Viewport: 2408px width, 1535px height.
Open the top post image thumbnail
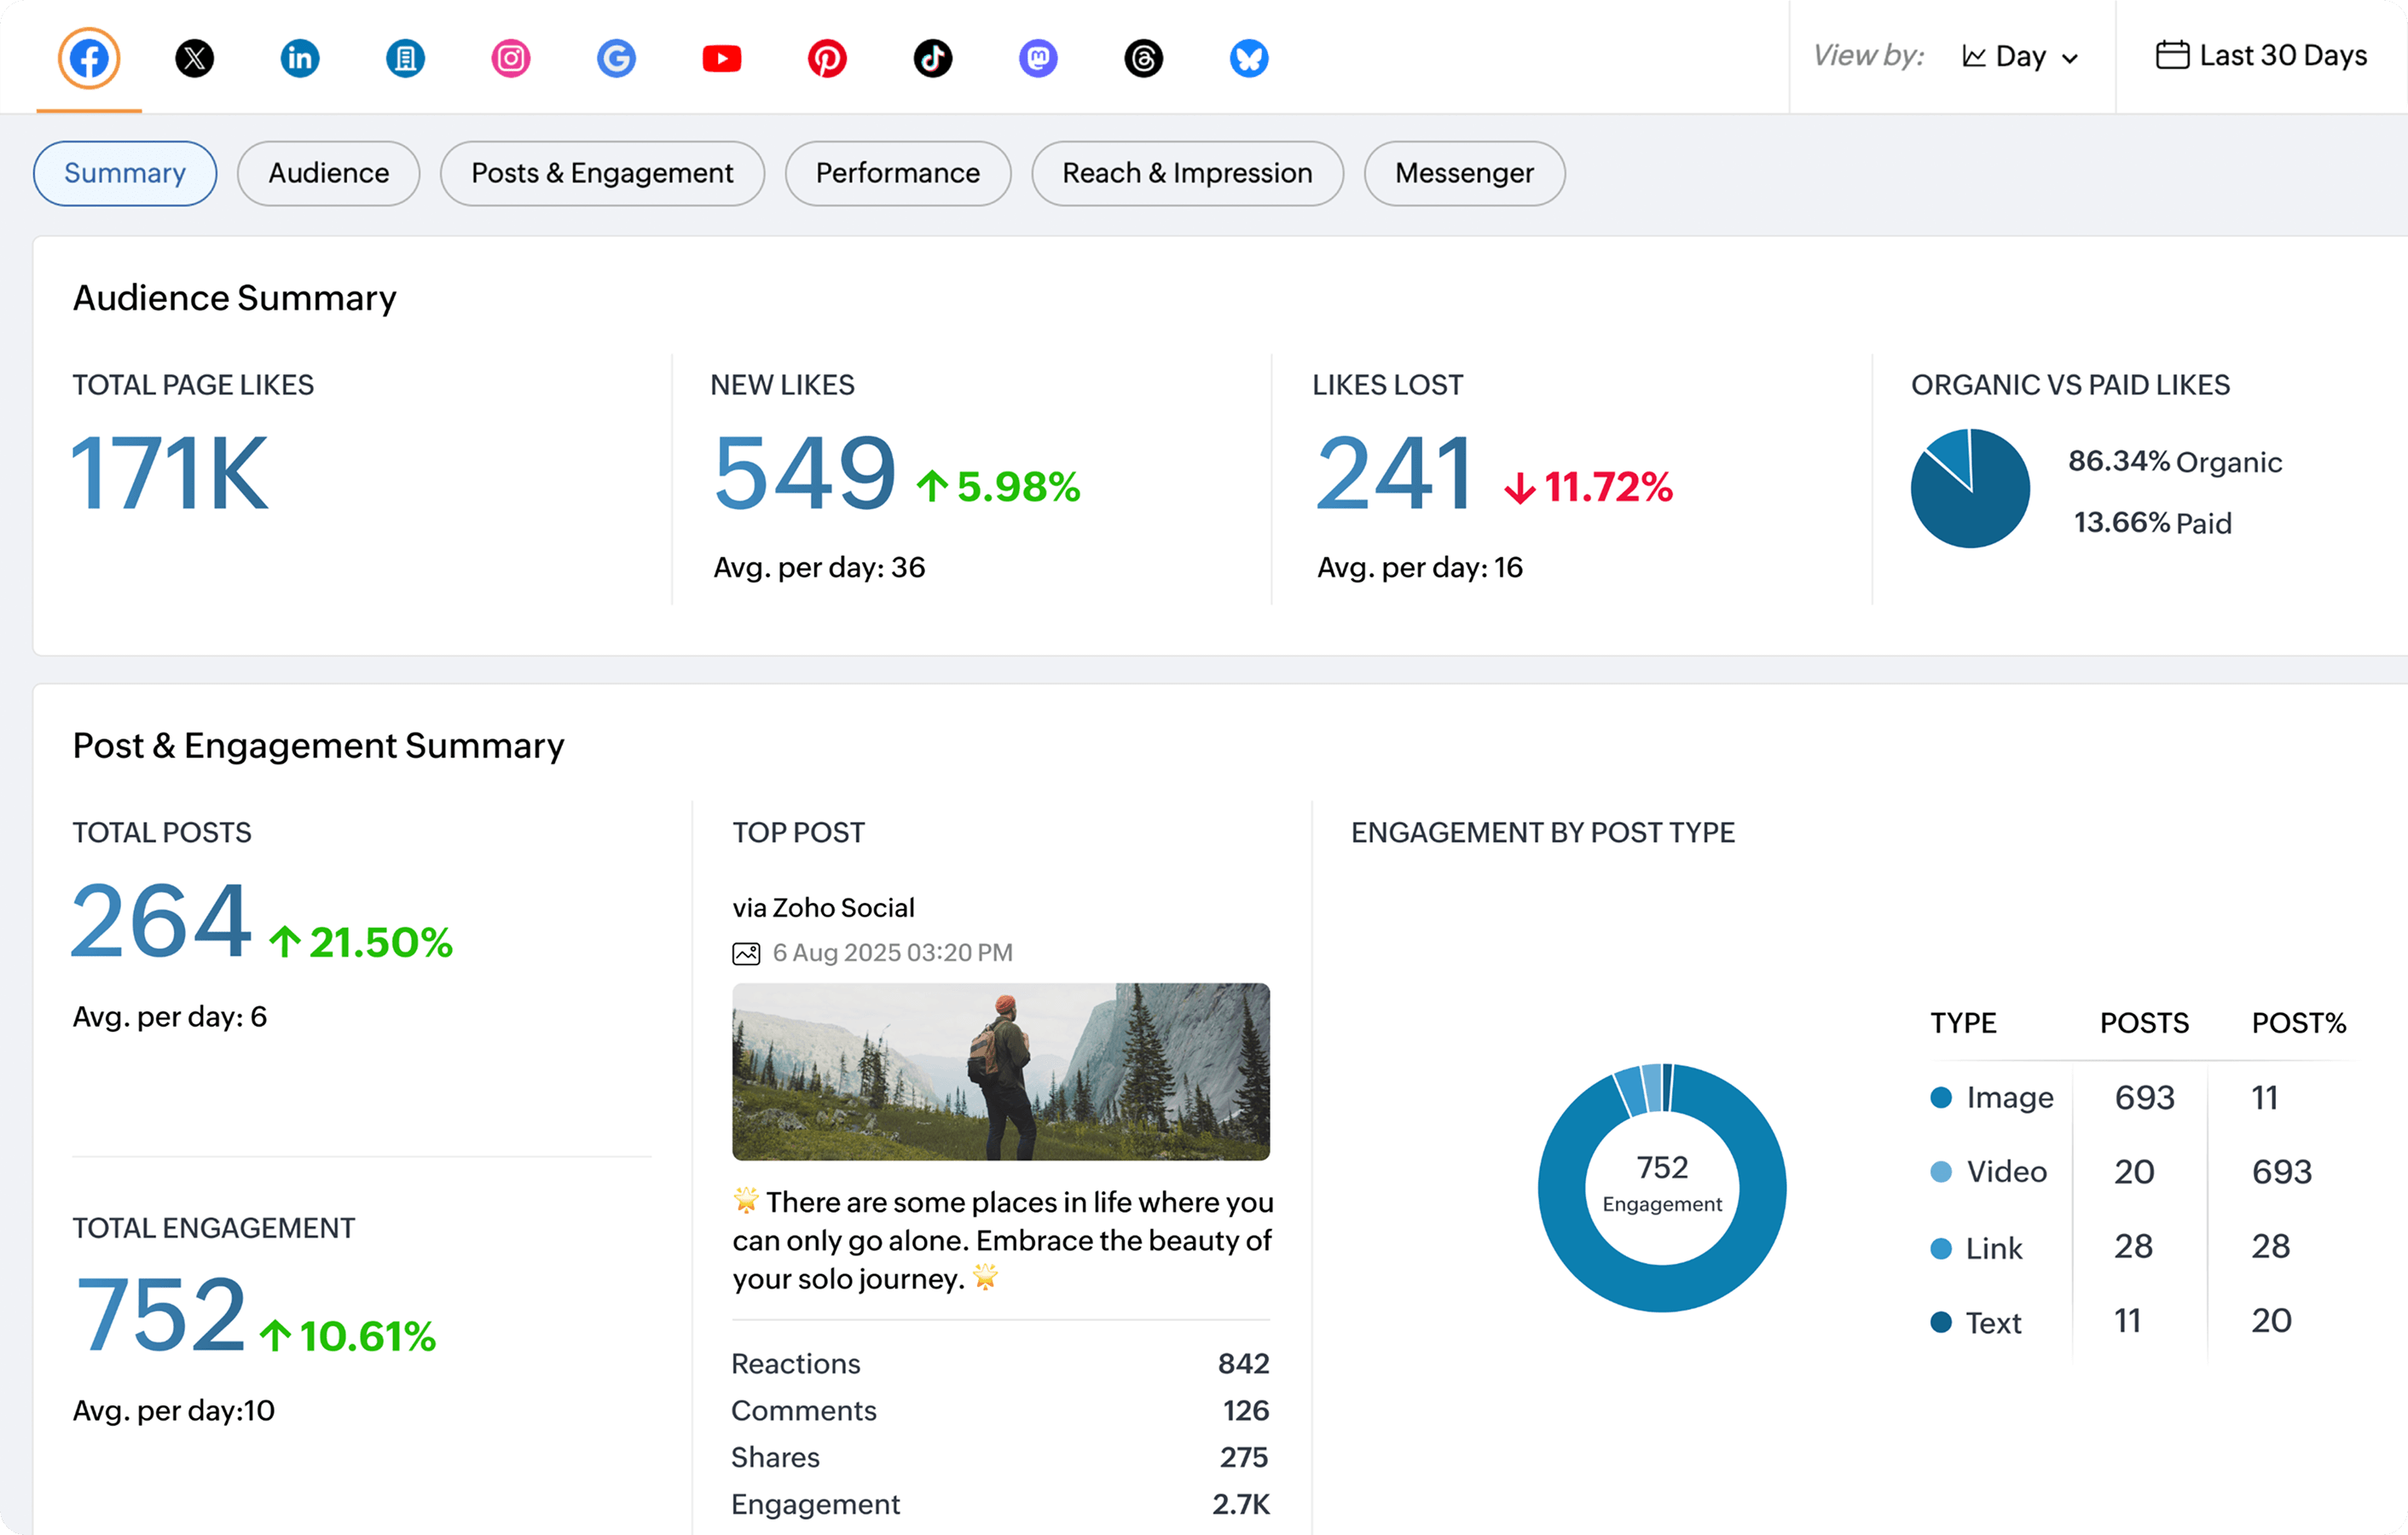1001,1070
